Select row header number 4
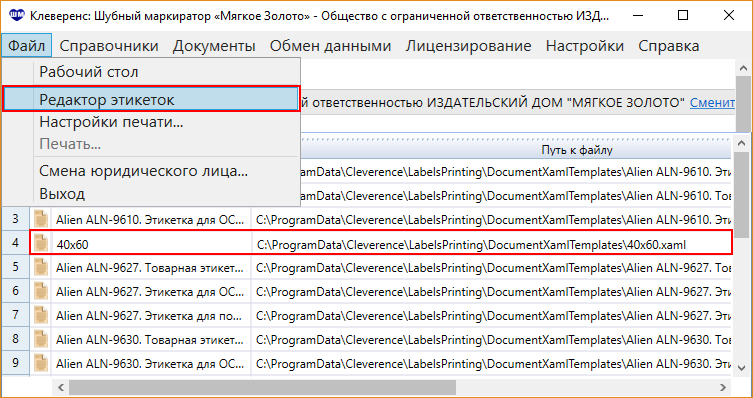The height and width of the screenshot is (398, 753). tap(15, 243)
